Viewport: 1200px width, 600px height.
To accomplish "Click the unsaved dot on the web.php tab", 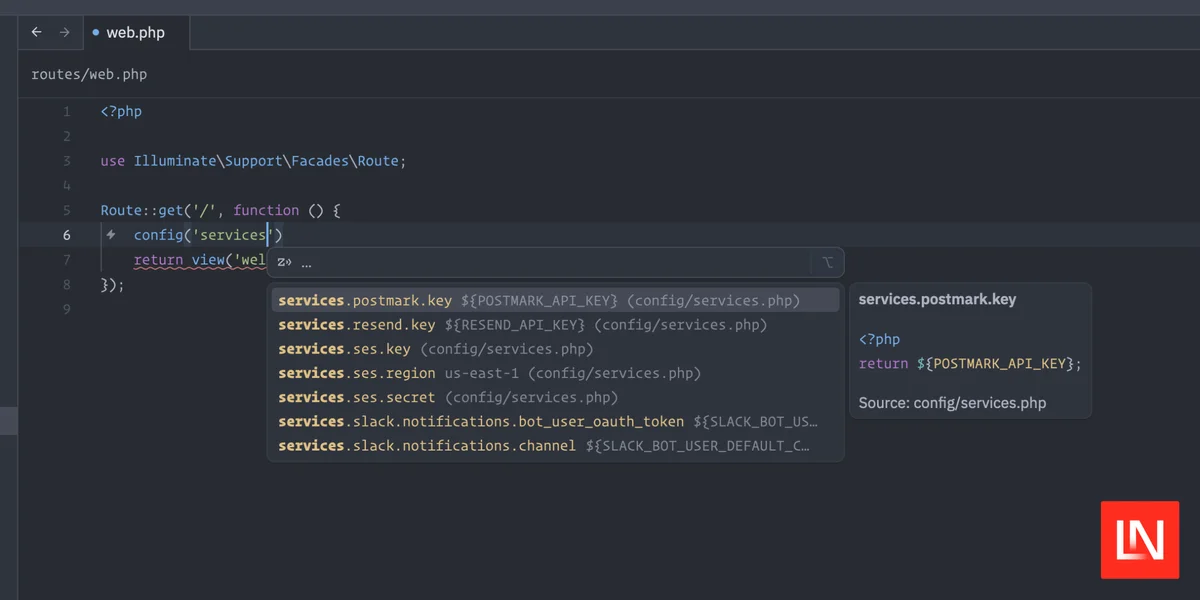I will click(x=96, y=33).
